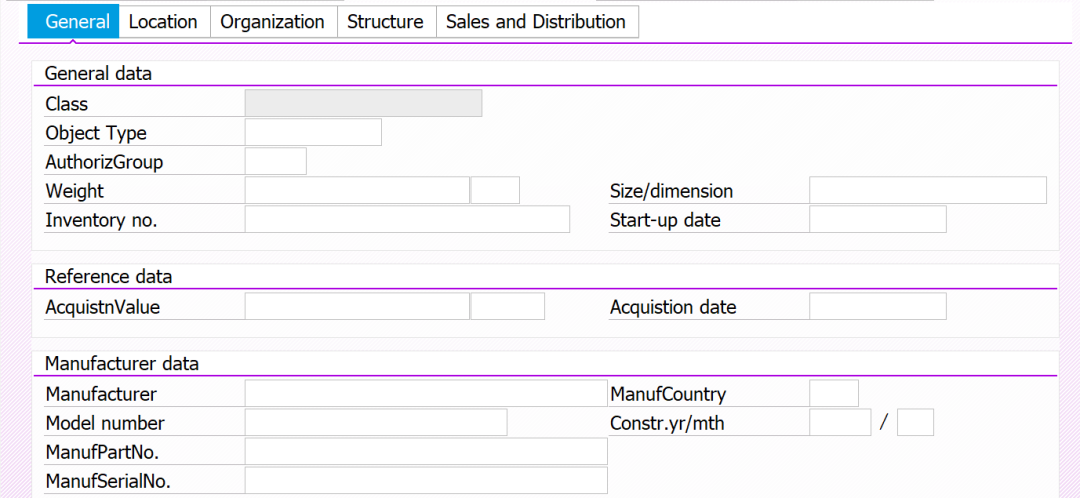Select the Structure tab
The width and height of the screenshot is (1080, 498).
[x=385, y=22]
